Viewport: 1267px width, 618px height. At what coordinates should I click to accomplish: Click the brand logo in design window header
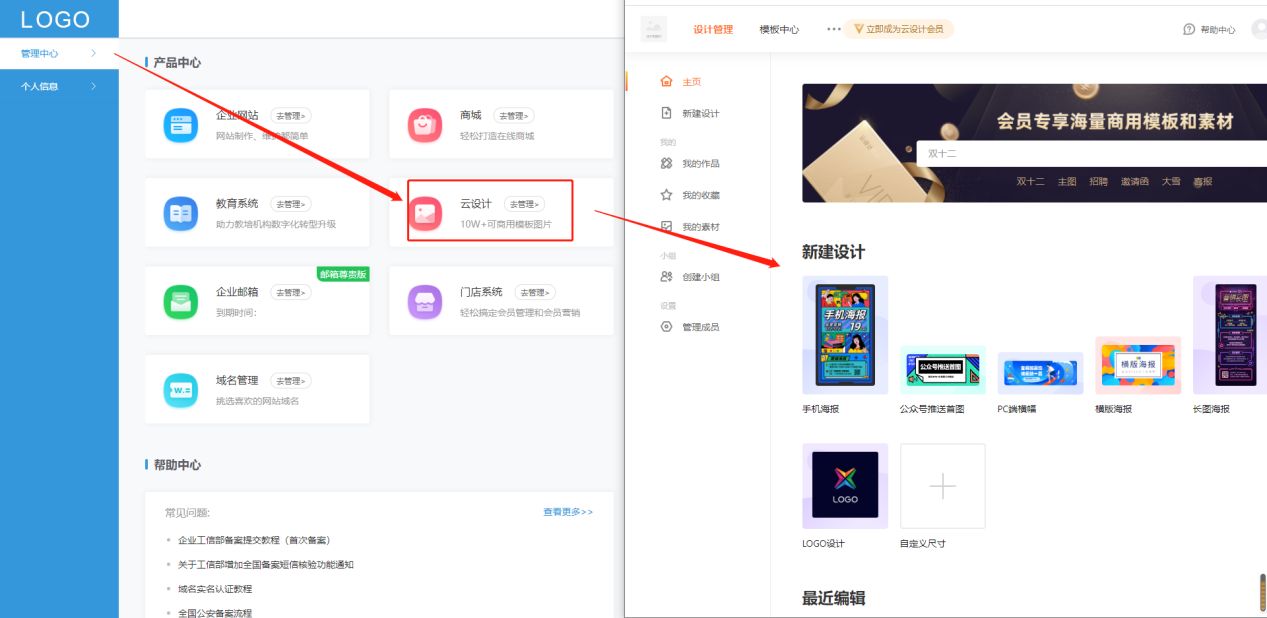point(654,29)
